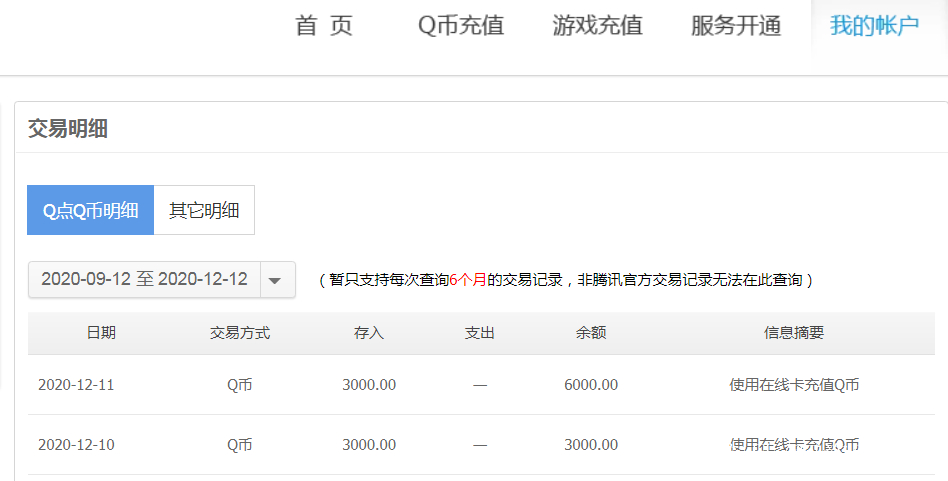Open 我的帐户 account tab
This screenshot has width=948, height=481.
tap(874, 27)
